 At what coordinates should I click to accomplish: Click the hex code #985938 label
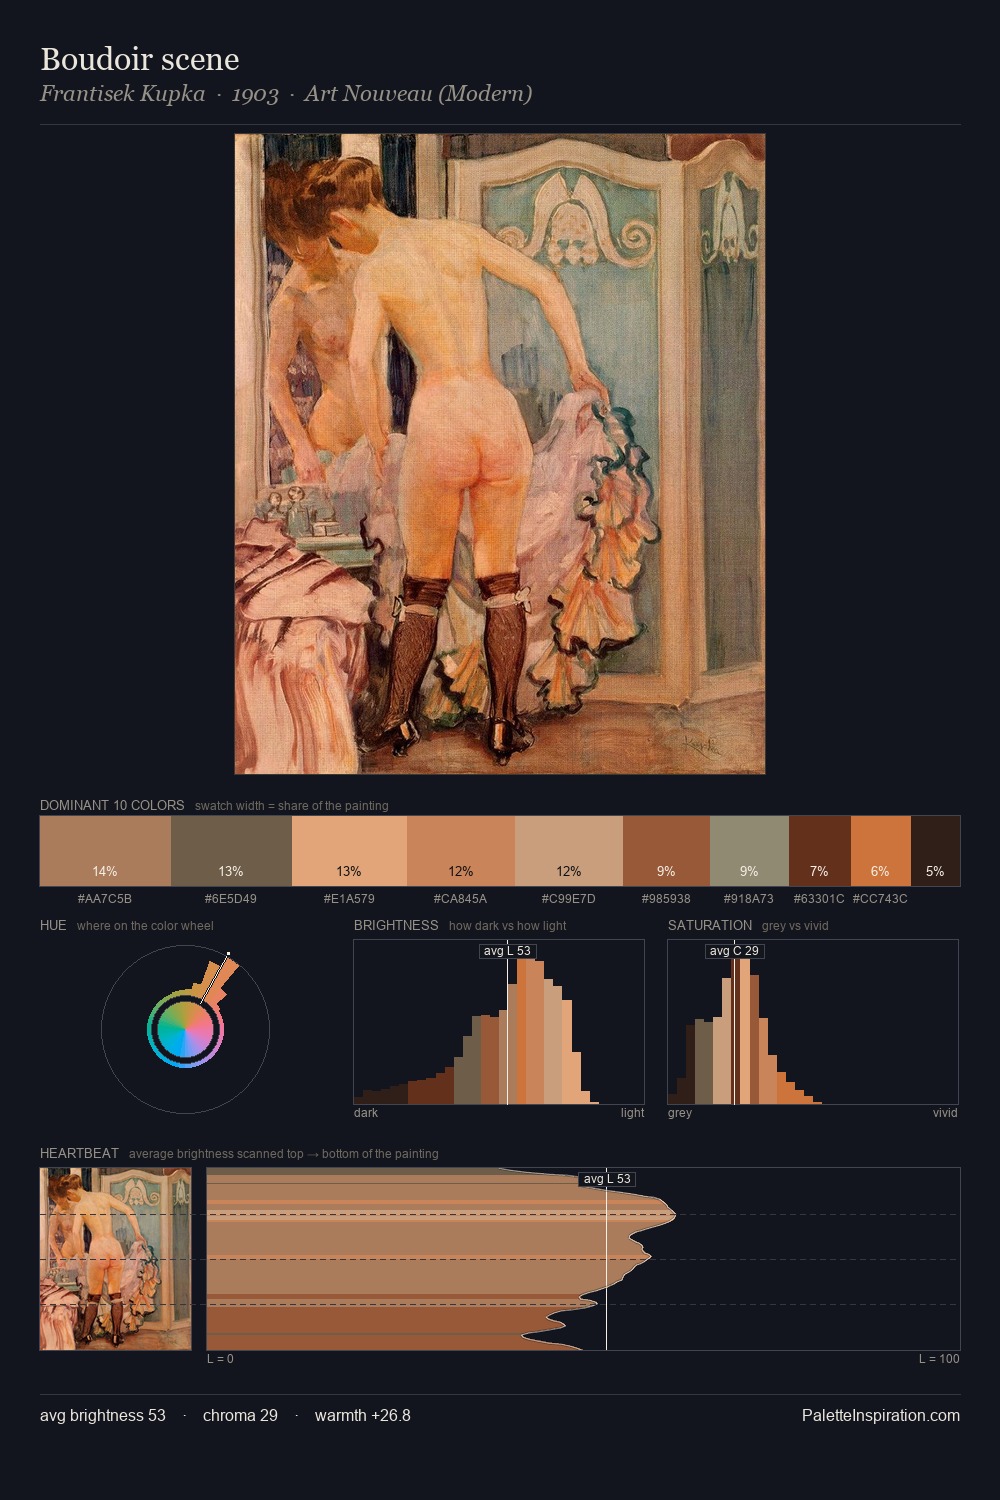[x=666, y=899]
